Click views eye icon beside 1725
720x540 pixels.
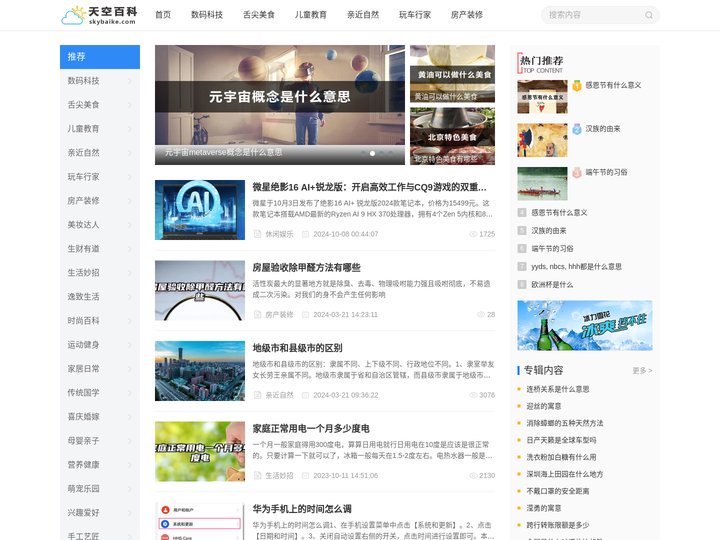point(473,234)
